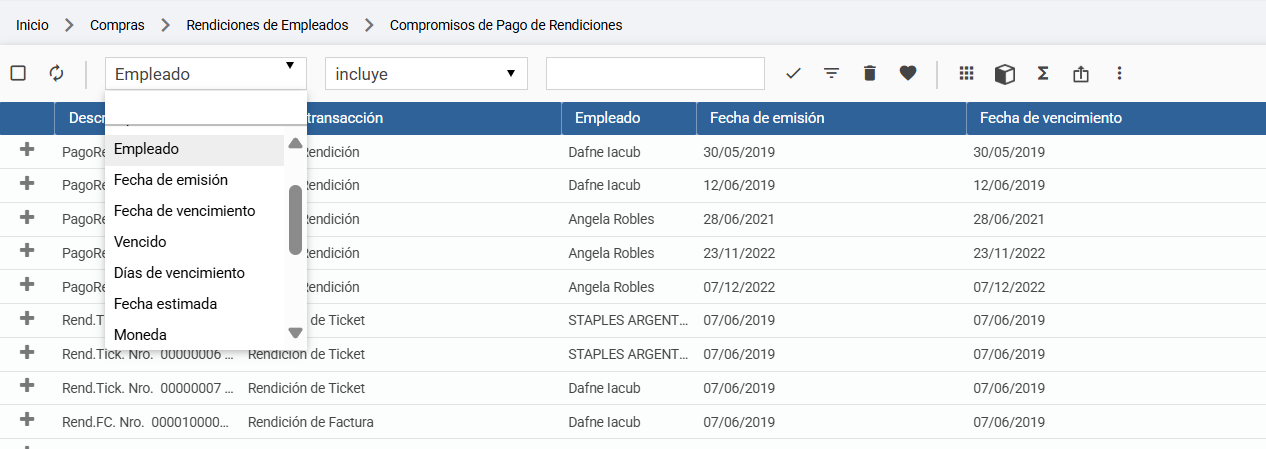Viewport: 1266px width, 449px height.
Task: Expand the first PagoRe row plus icon
Action: (x=27, y=150)
